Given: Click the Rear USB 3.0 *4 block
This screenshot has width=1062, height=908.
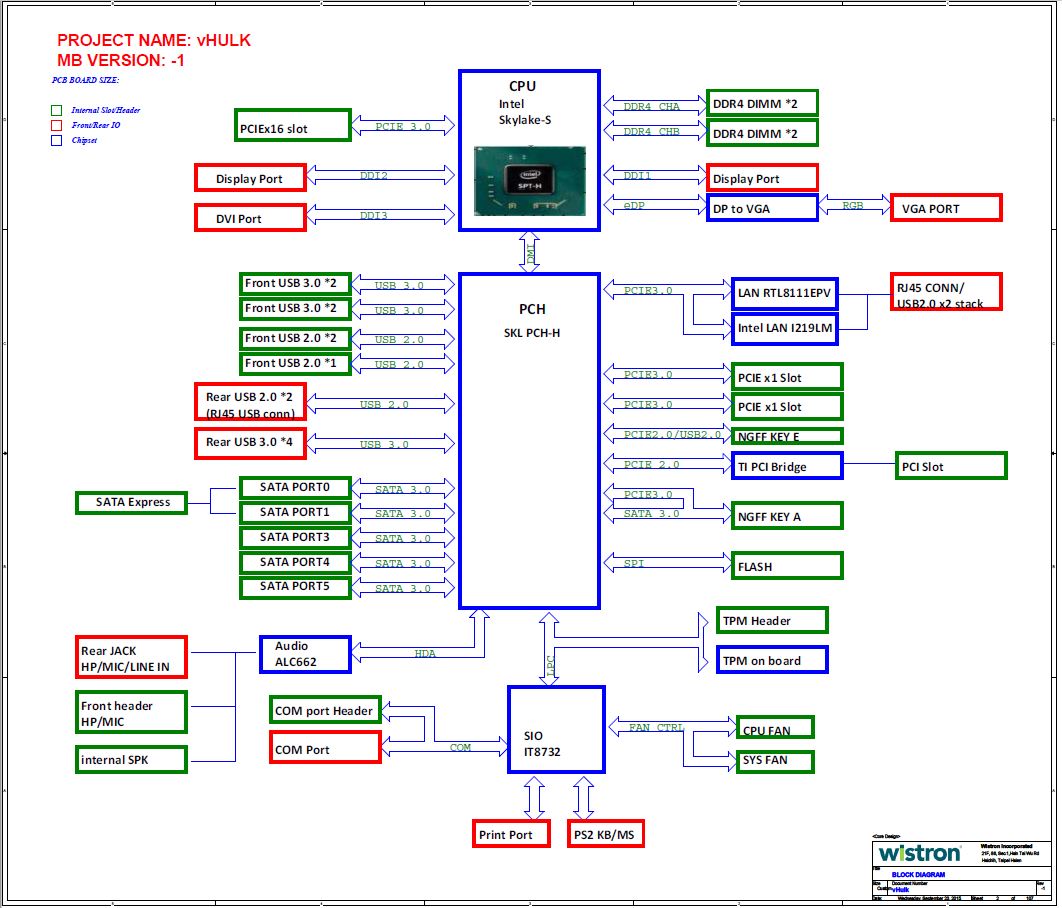Looking at the screenshot, I should (x=250, y=443).
